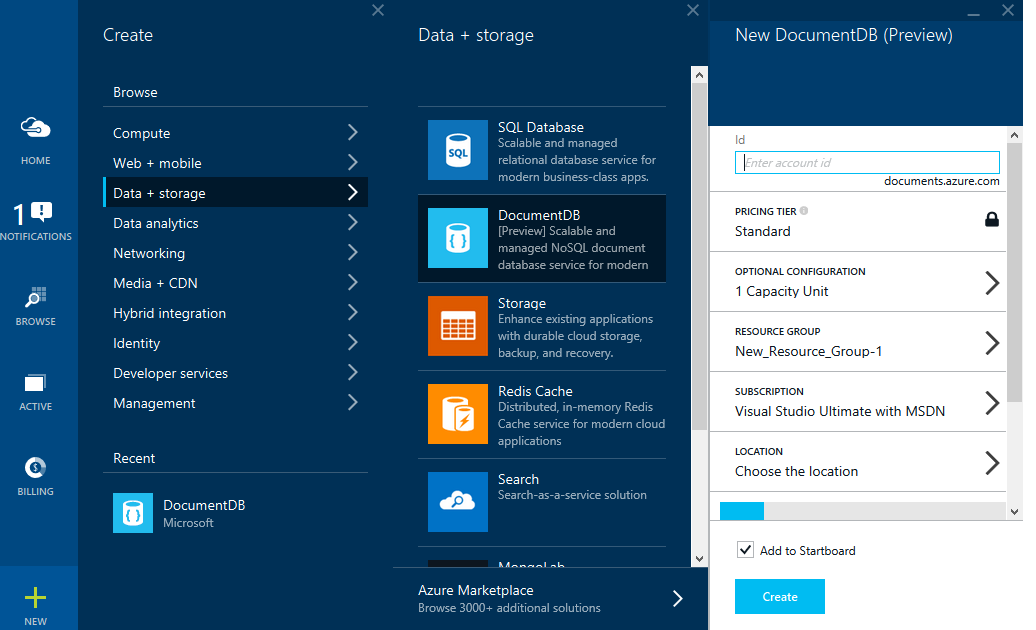Image resolution: width=1036 pixels, height=630 pixels.
Task: Click the pricing tier lock icon
Action: (x=992, y=219)
